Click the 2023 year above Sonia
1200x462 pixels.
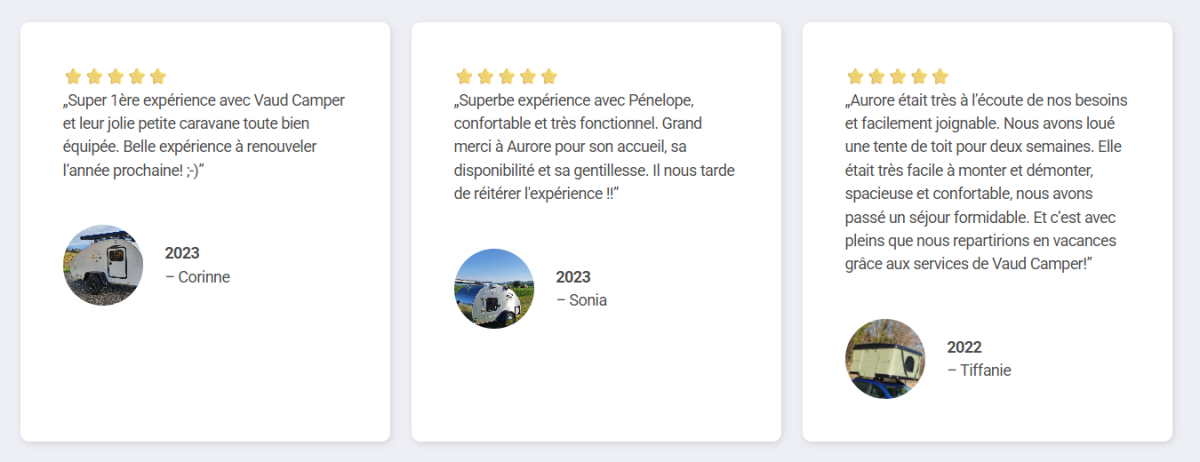coord(573,277)
